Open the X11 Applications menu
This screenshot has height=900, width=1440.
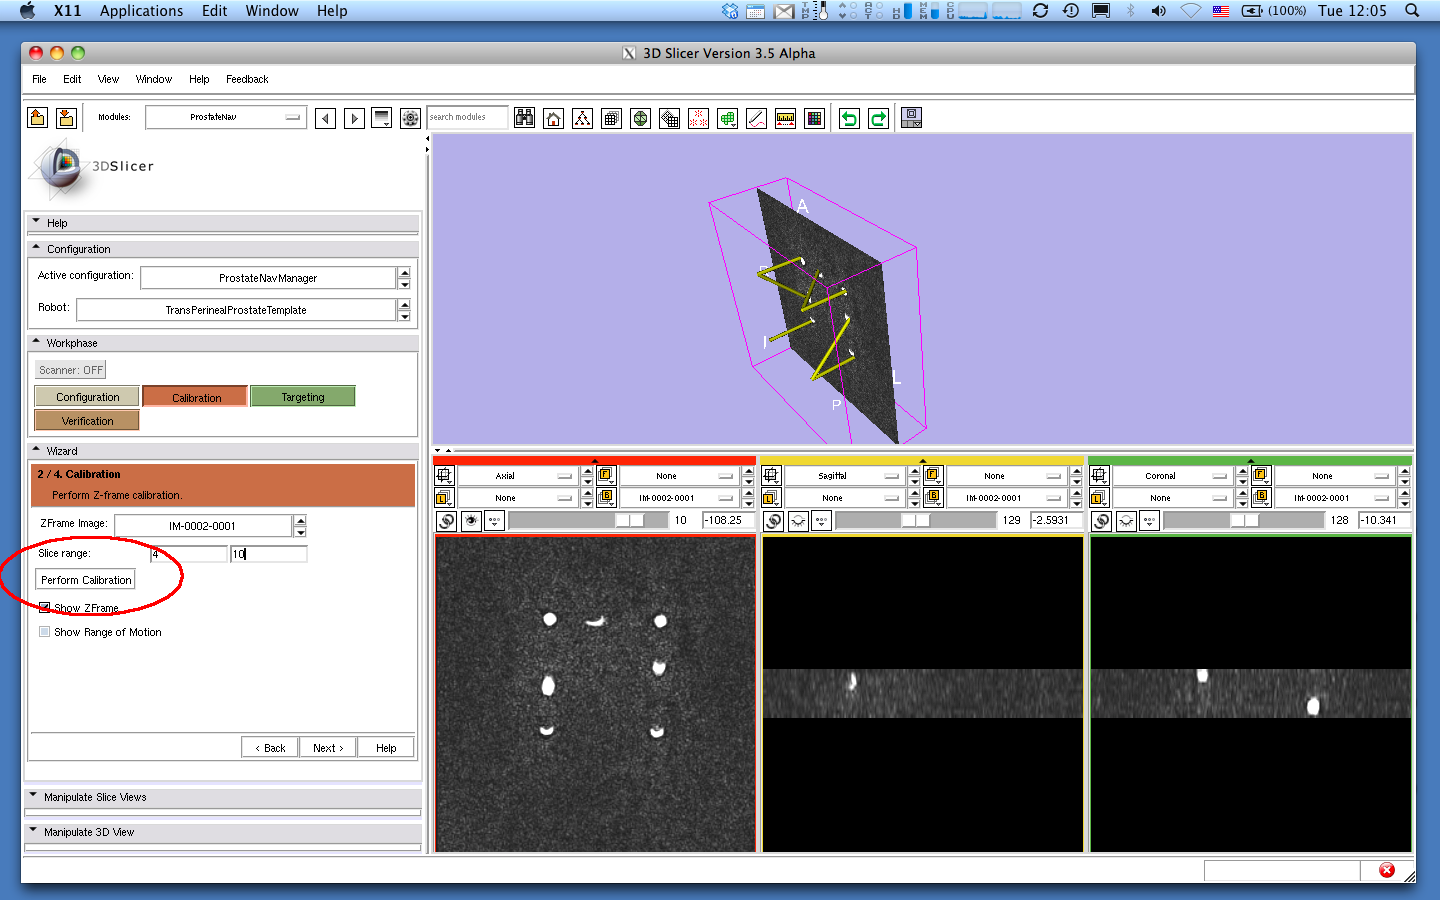pos(141,11)
